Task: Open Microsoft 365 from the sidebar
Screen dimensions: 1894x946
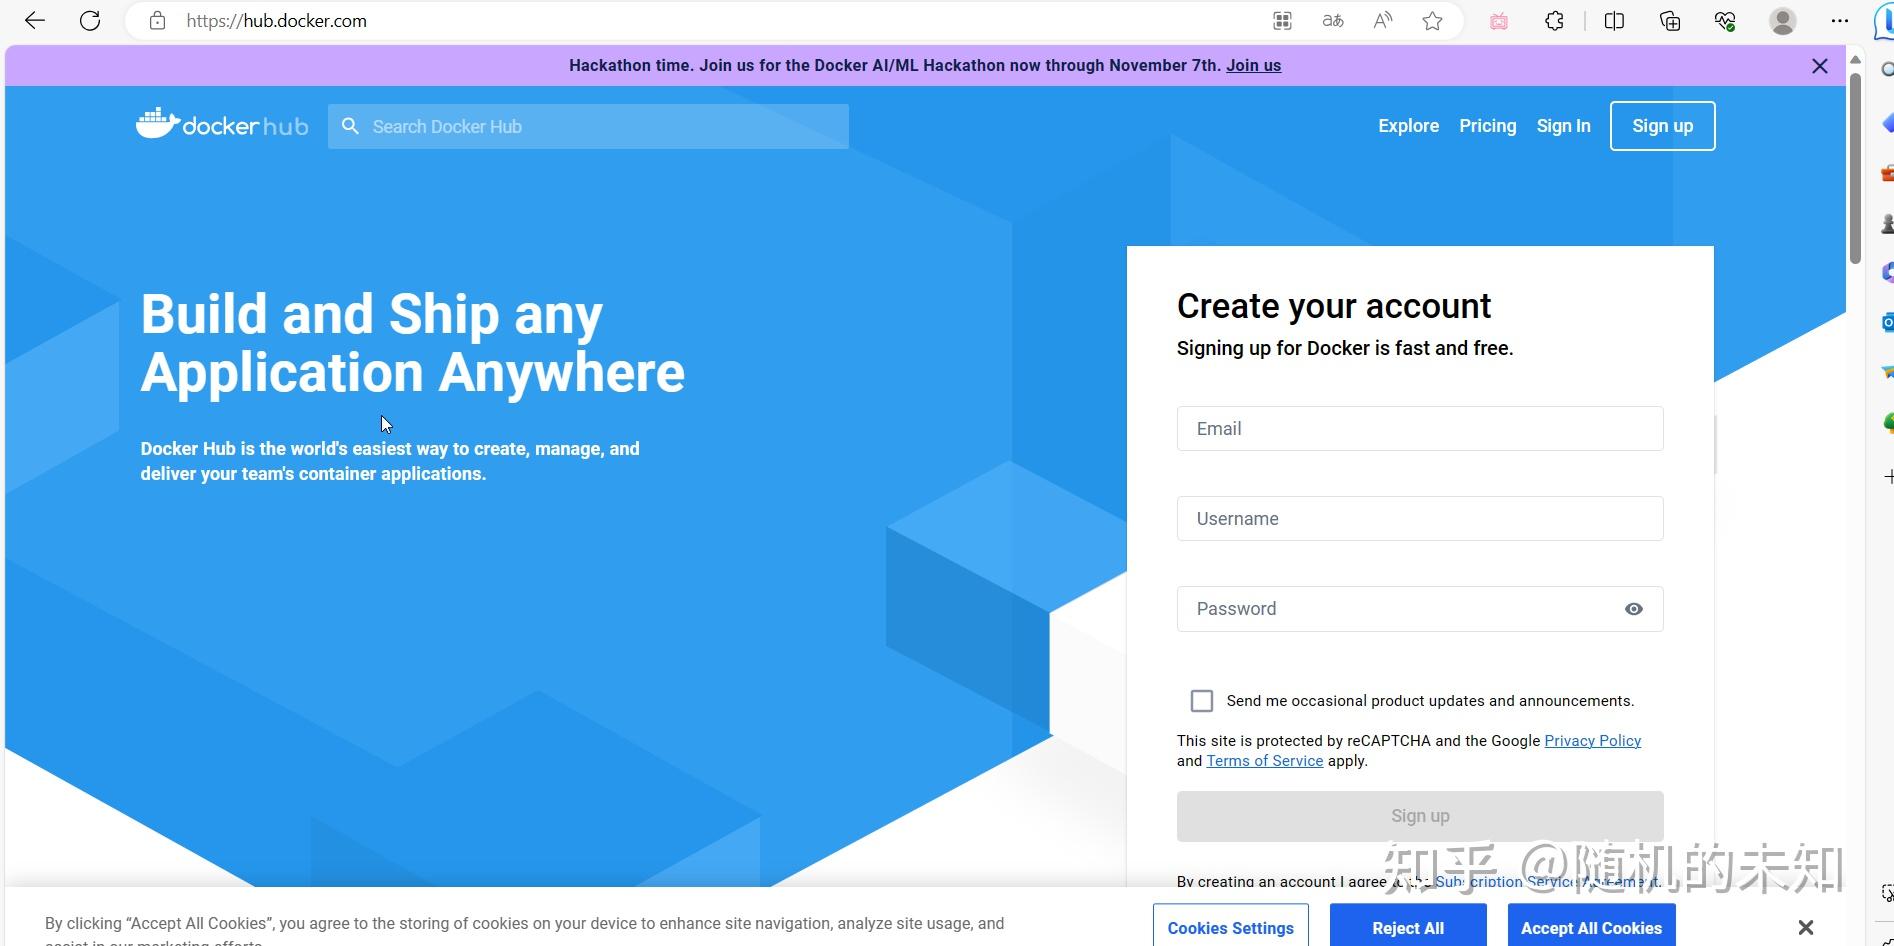Action: (x=1886, y=272)
